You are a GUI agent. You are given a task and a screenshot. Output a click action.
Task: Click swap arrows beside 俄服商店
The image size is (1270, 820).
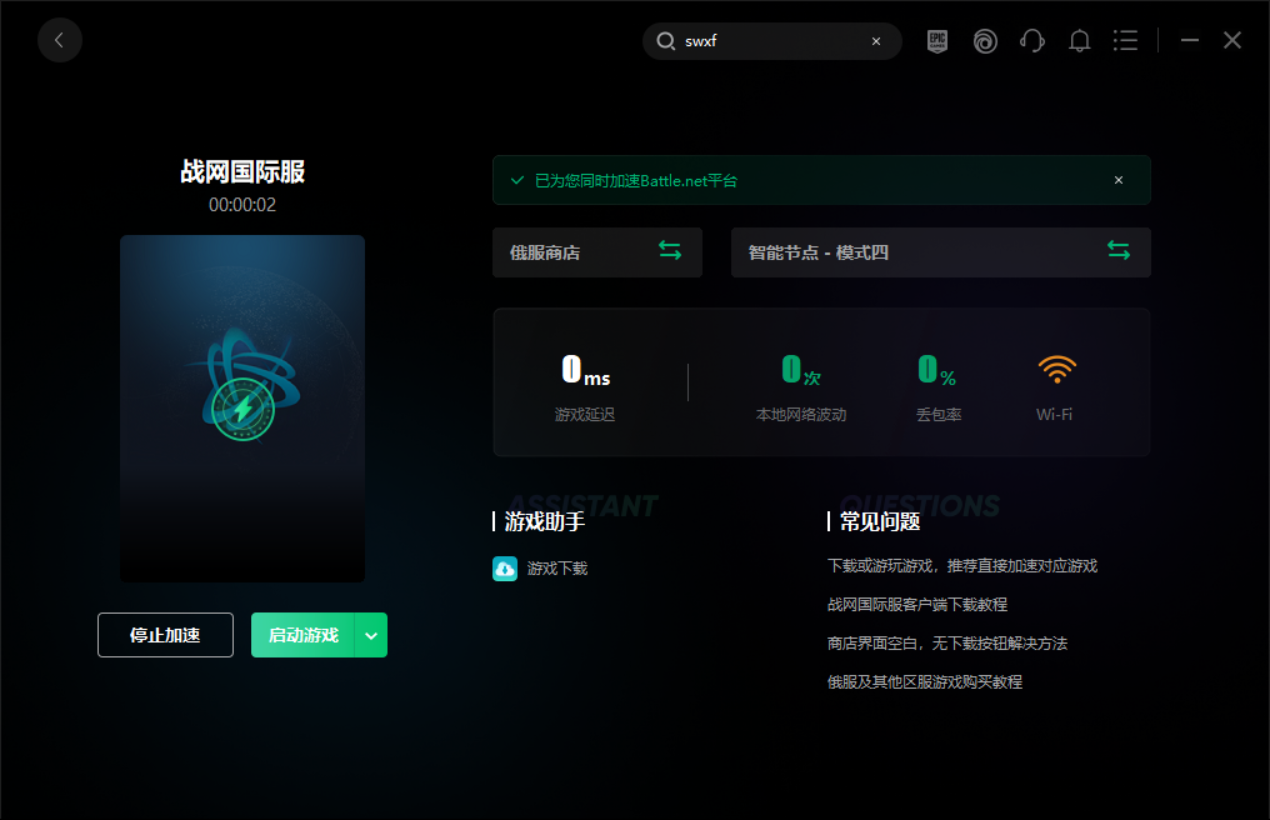tap(670, 251)
